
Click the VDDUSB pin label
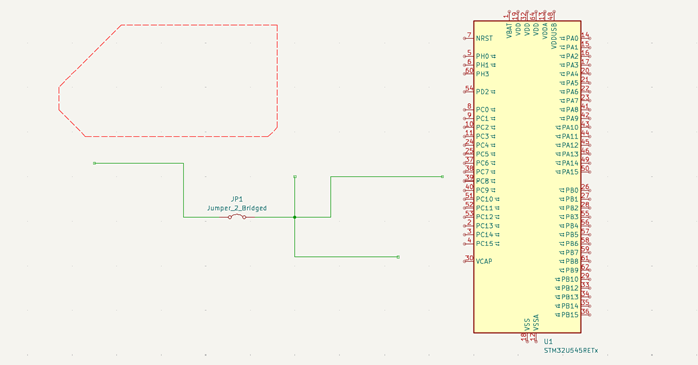(554, 36)
